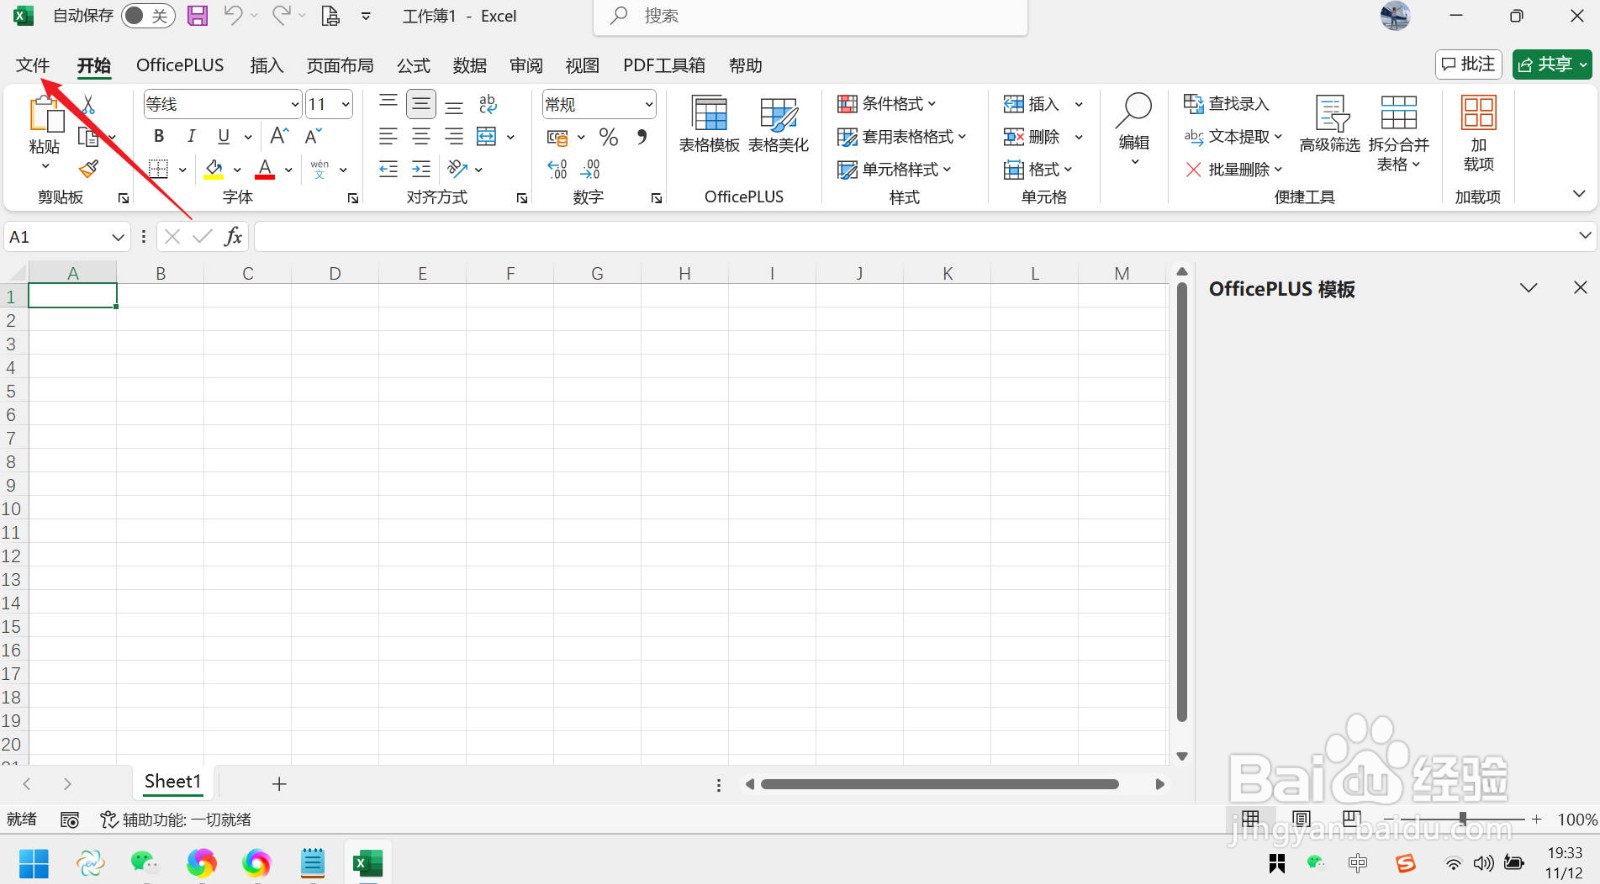
Task: Toggle Align Left horizontal alignment
Action: (x=389, y=137)
